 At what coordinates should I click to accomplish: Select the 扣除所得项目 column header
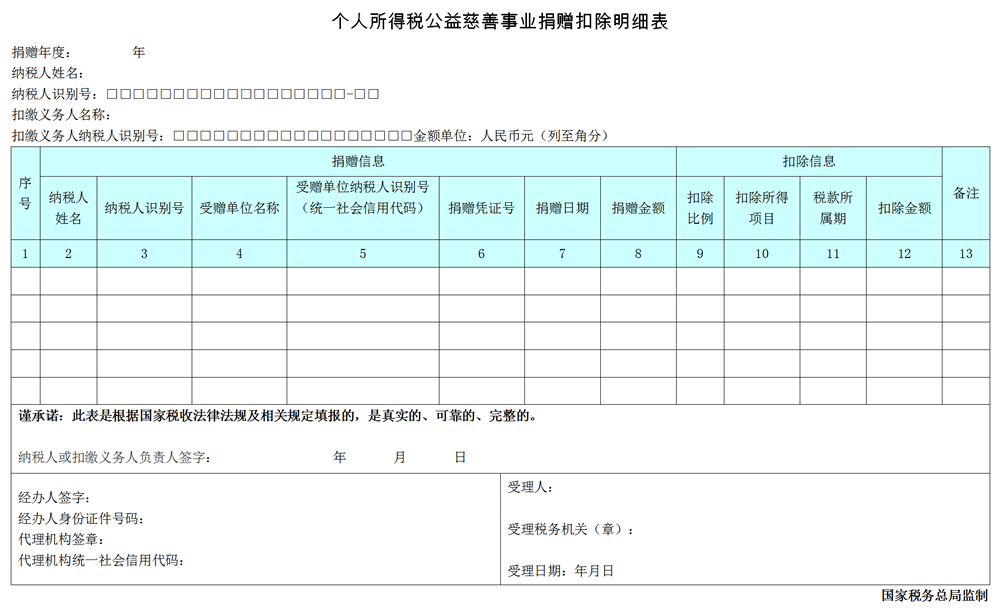click(762, 208)
